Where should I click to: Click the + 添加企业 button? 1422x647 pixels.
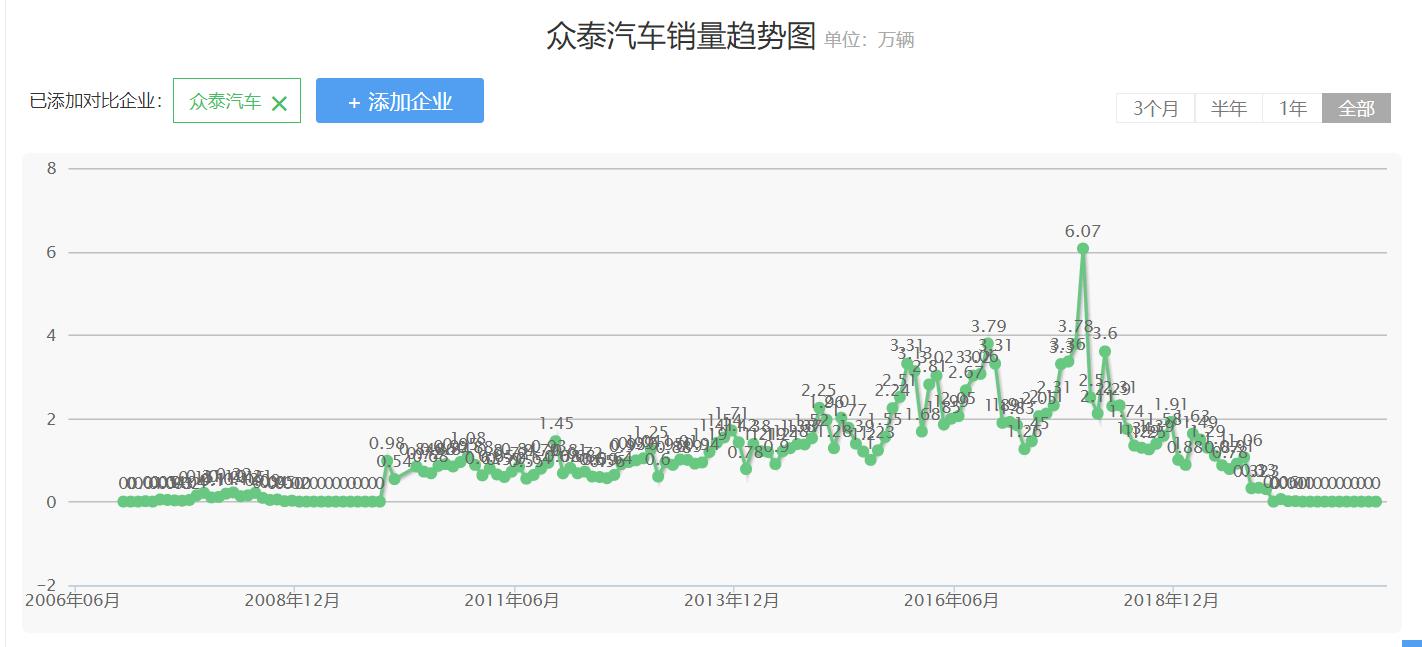(399, 100)
